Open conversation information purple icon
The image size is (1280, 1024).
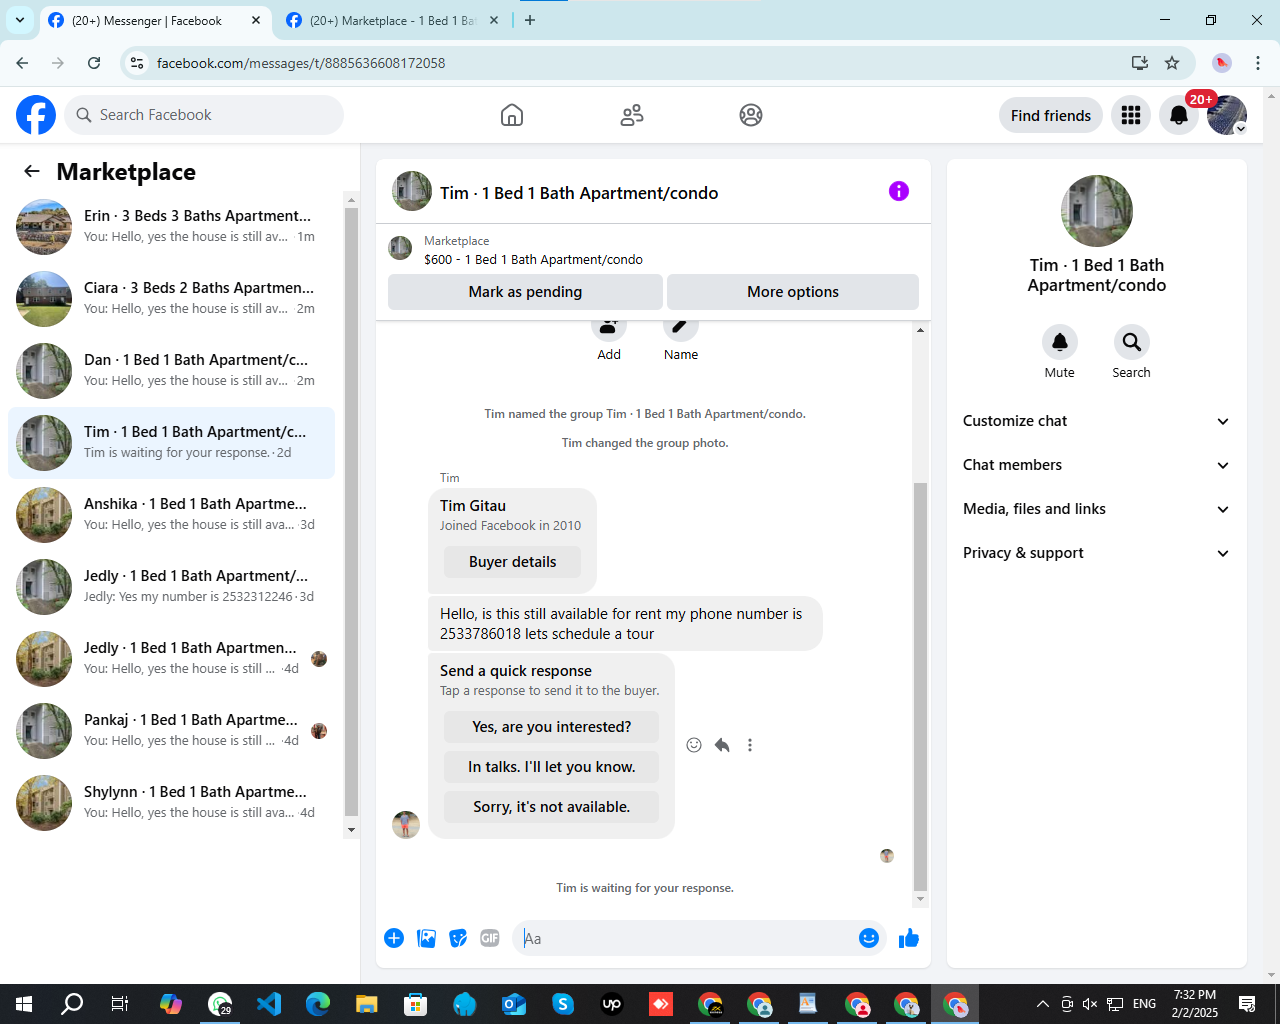click(899, 191)
